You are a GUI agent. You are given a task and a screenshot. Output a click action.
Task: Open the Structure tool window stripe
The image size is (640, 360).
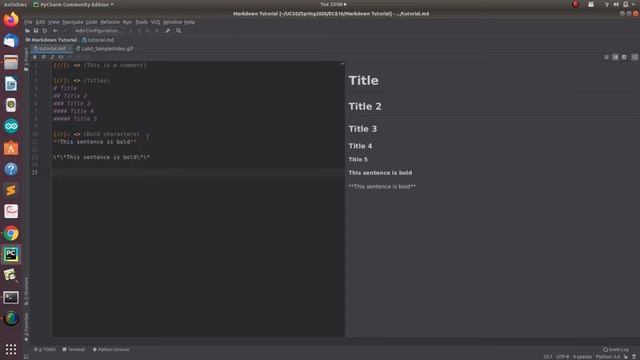27,291
